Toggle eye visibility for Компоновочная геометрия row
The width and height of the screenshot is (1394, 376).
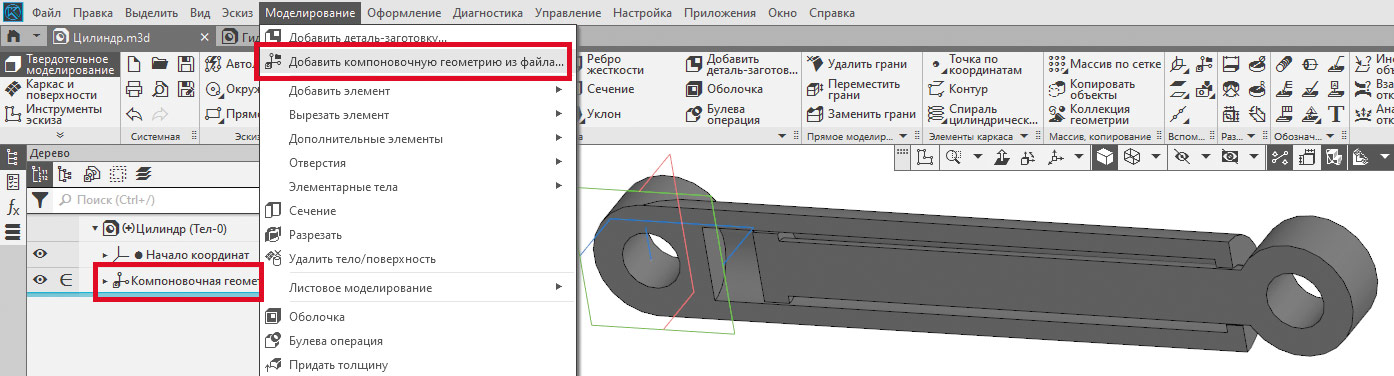coord(41,281)
